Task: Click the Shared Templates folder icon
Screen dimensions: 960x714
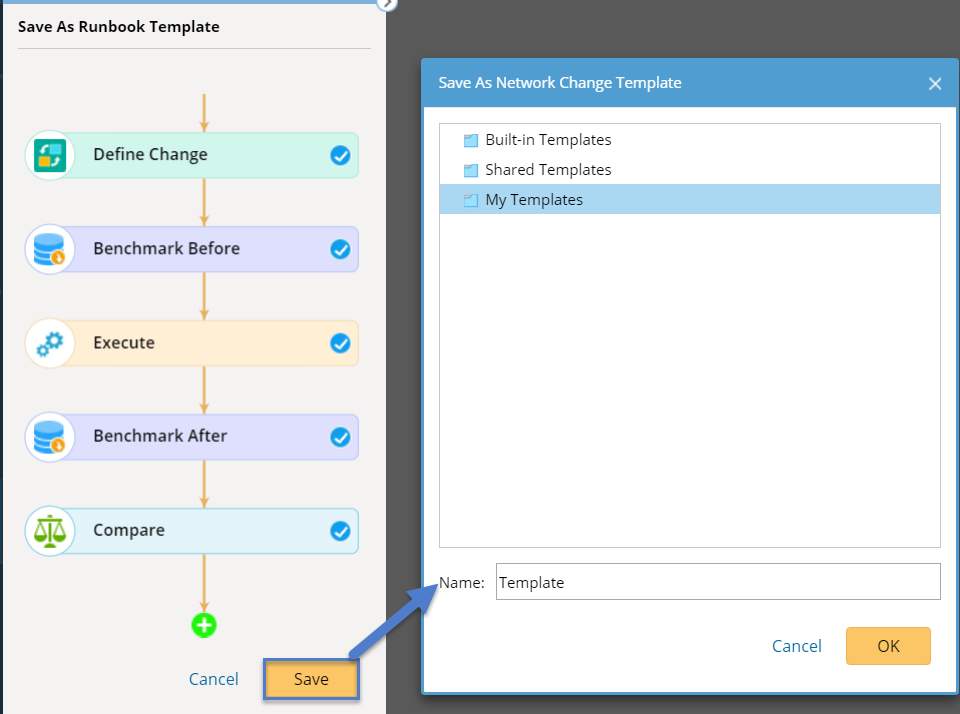Action: [x=470, y=170]
